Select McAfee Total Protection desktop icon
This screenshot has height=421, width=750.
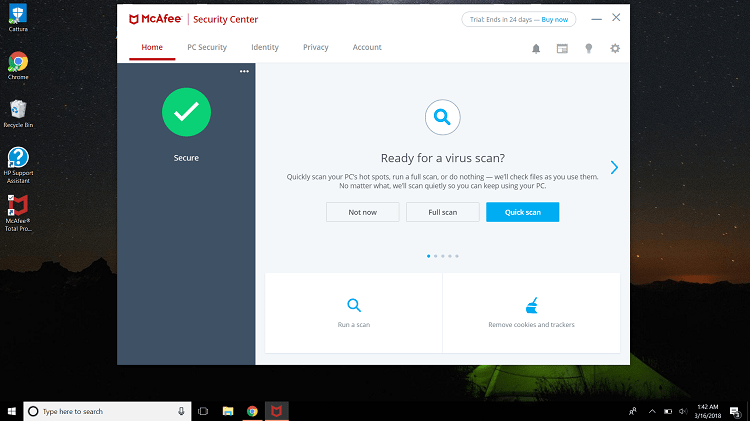click(x=18, y=213)
